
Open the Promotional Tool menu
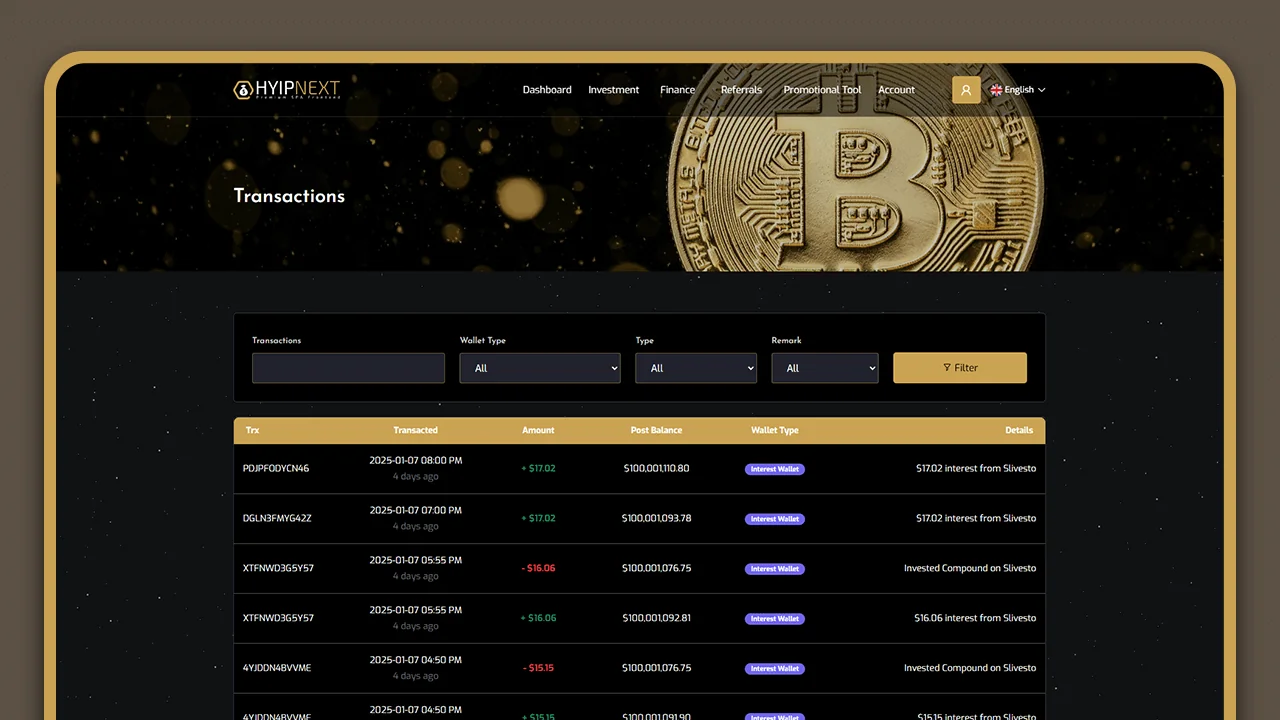click(x=822, y=90)
